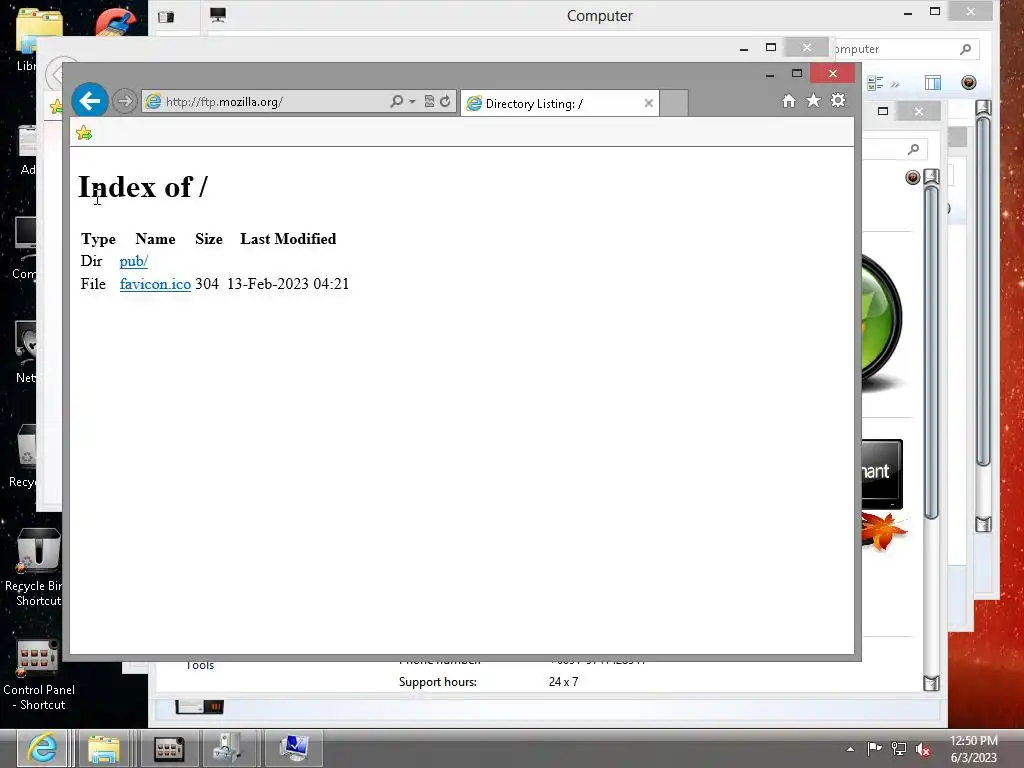
Task: Click the '304' file size value
Action: coord(207,284)
